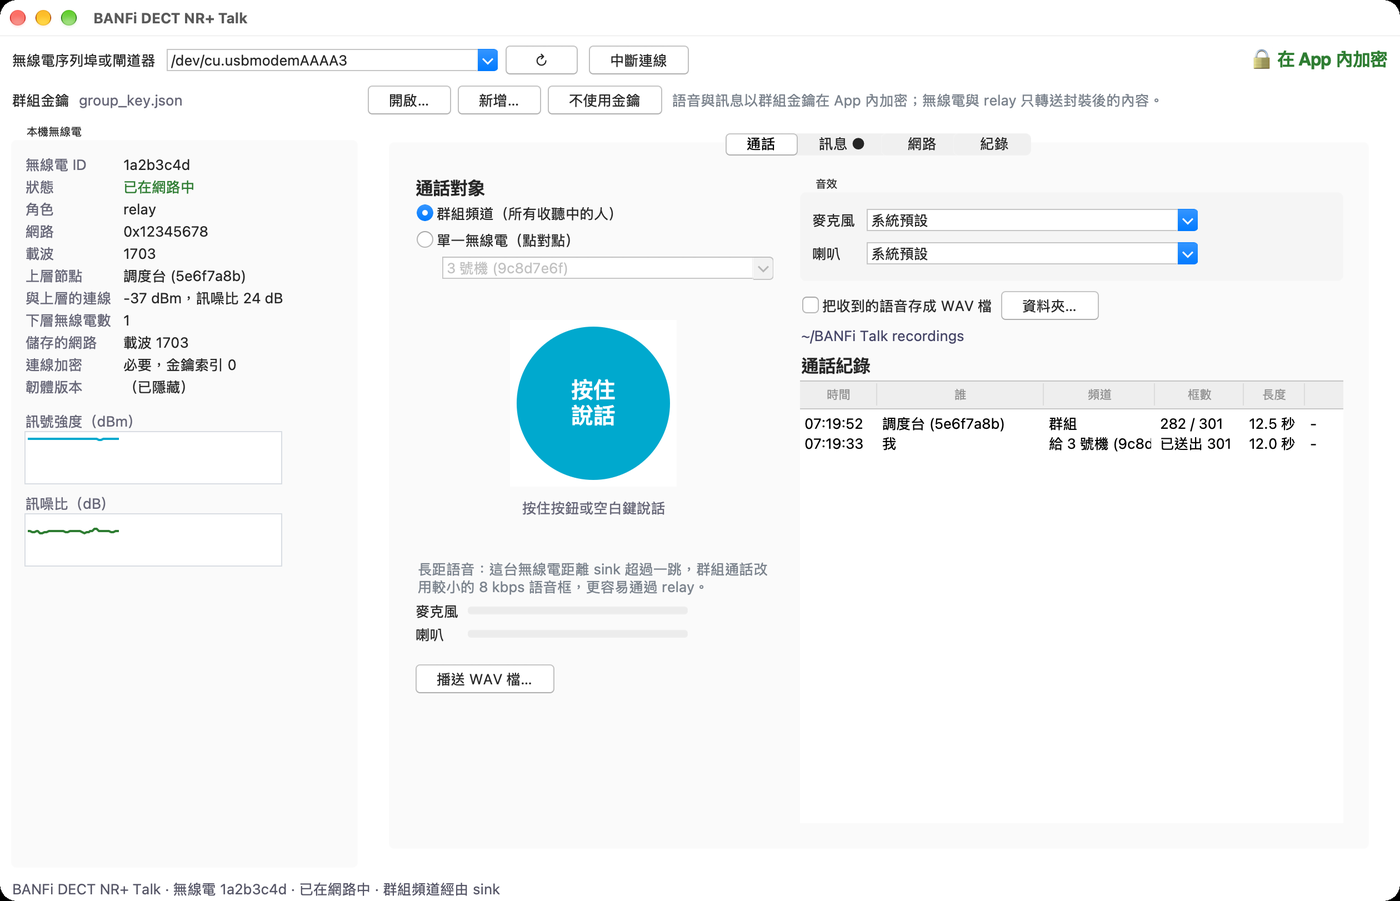Open the 紀錄 tab
Screen dimensions: 1400x901
[x=994, y=144]
